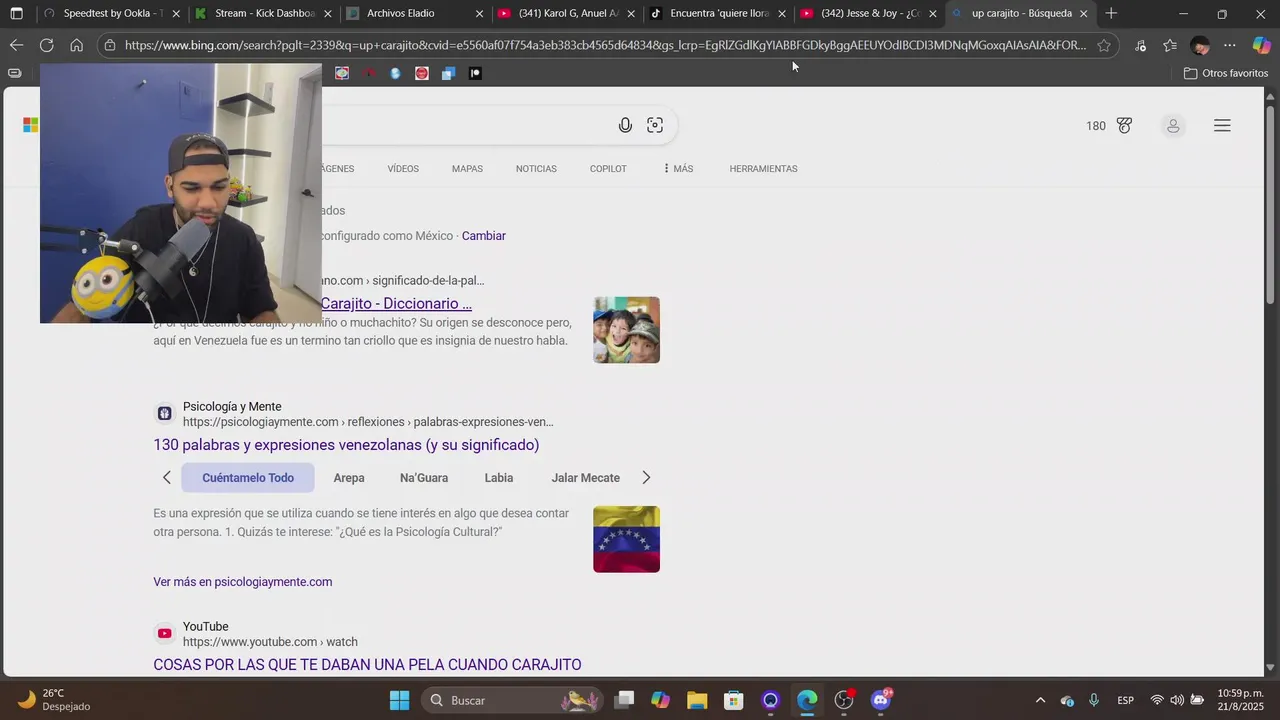Open Carajito - Diccionario result link
This screenshot has width=1280, height=720.
pos(396,304)
